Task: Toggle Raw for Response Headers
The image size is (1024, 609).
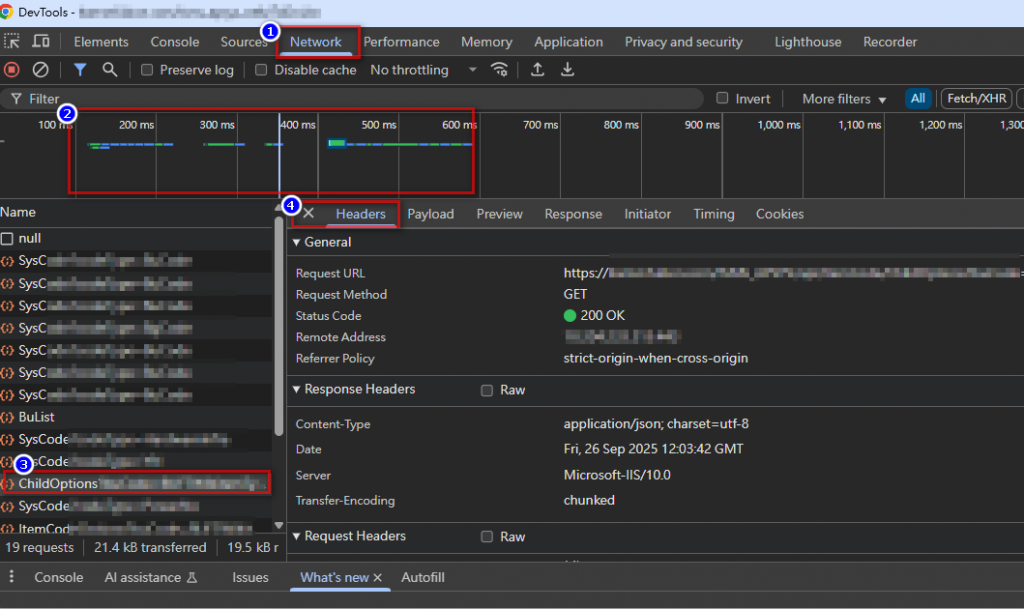Action: tap(487, 390)
